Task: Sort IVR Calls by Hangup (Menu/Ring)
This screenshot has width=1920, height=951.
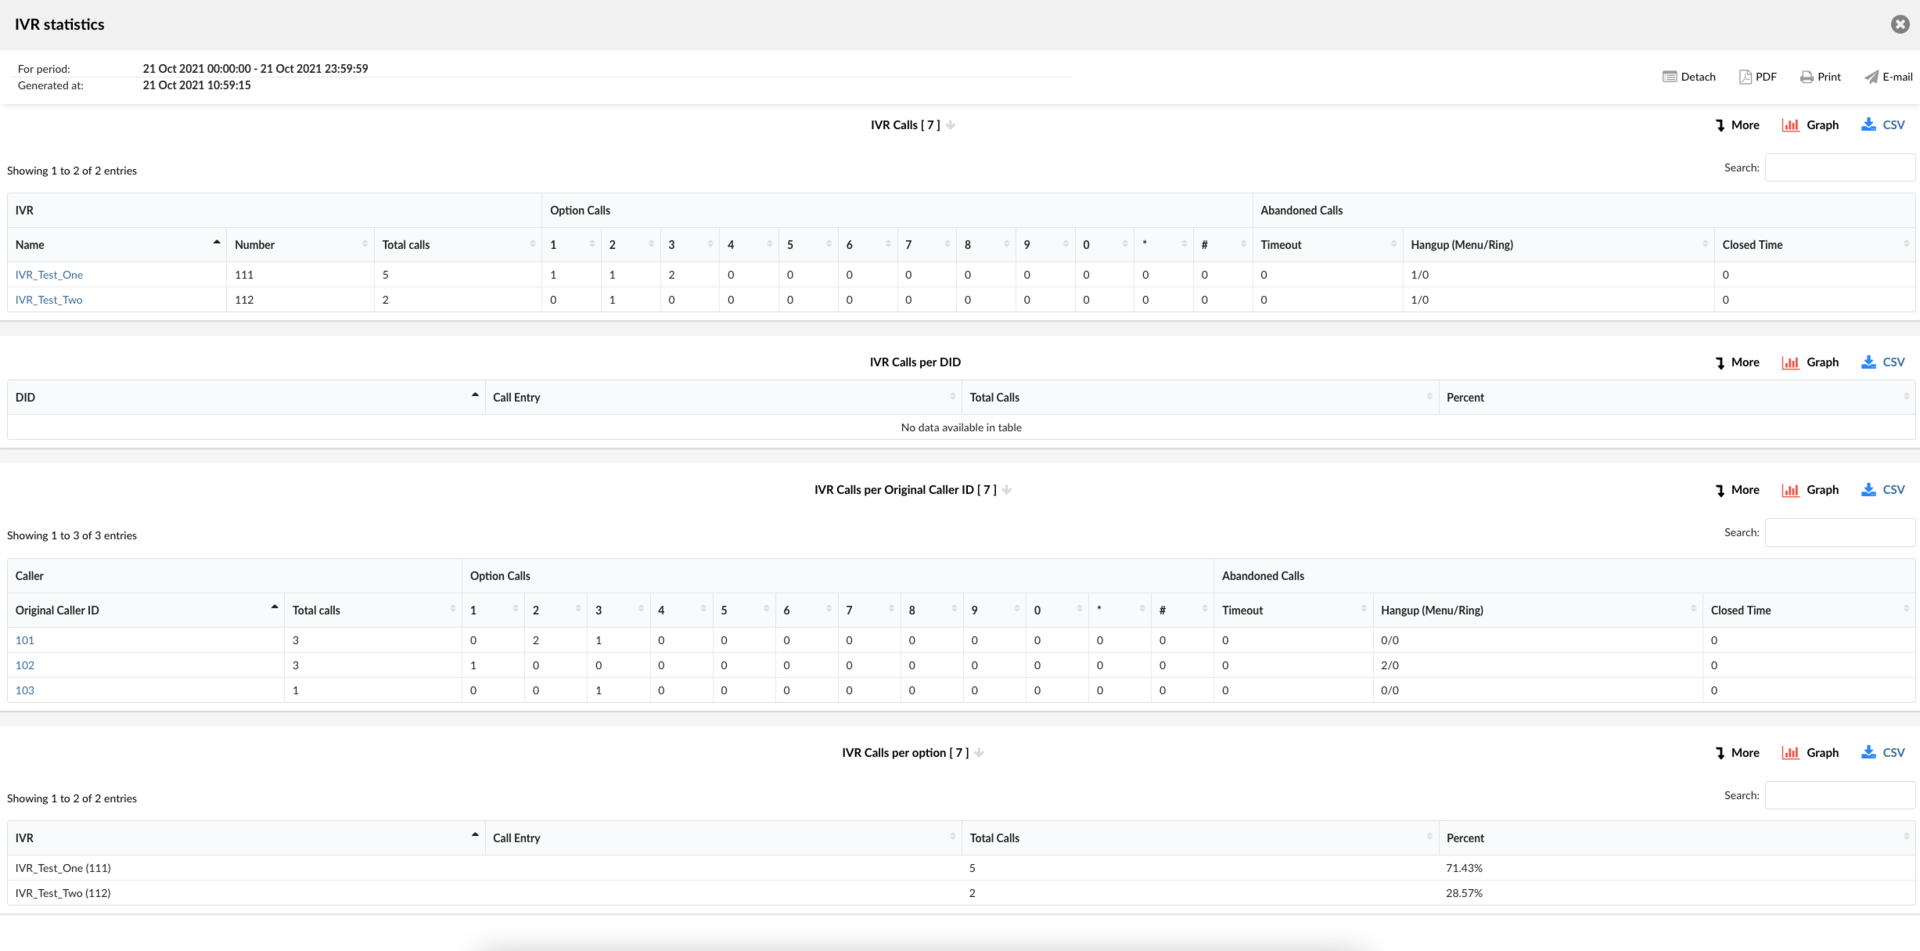Action: (x=1558, y=245)
